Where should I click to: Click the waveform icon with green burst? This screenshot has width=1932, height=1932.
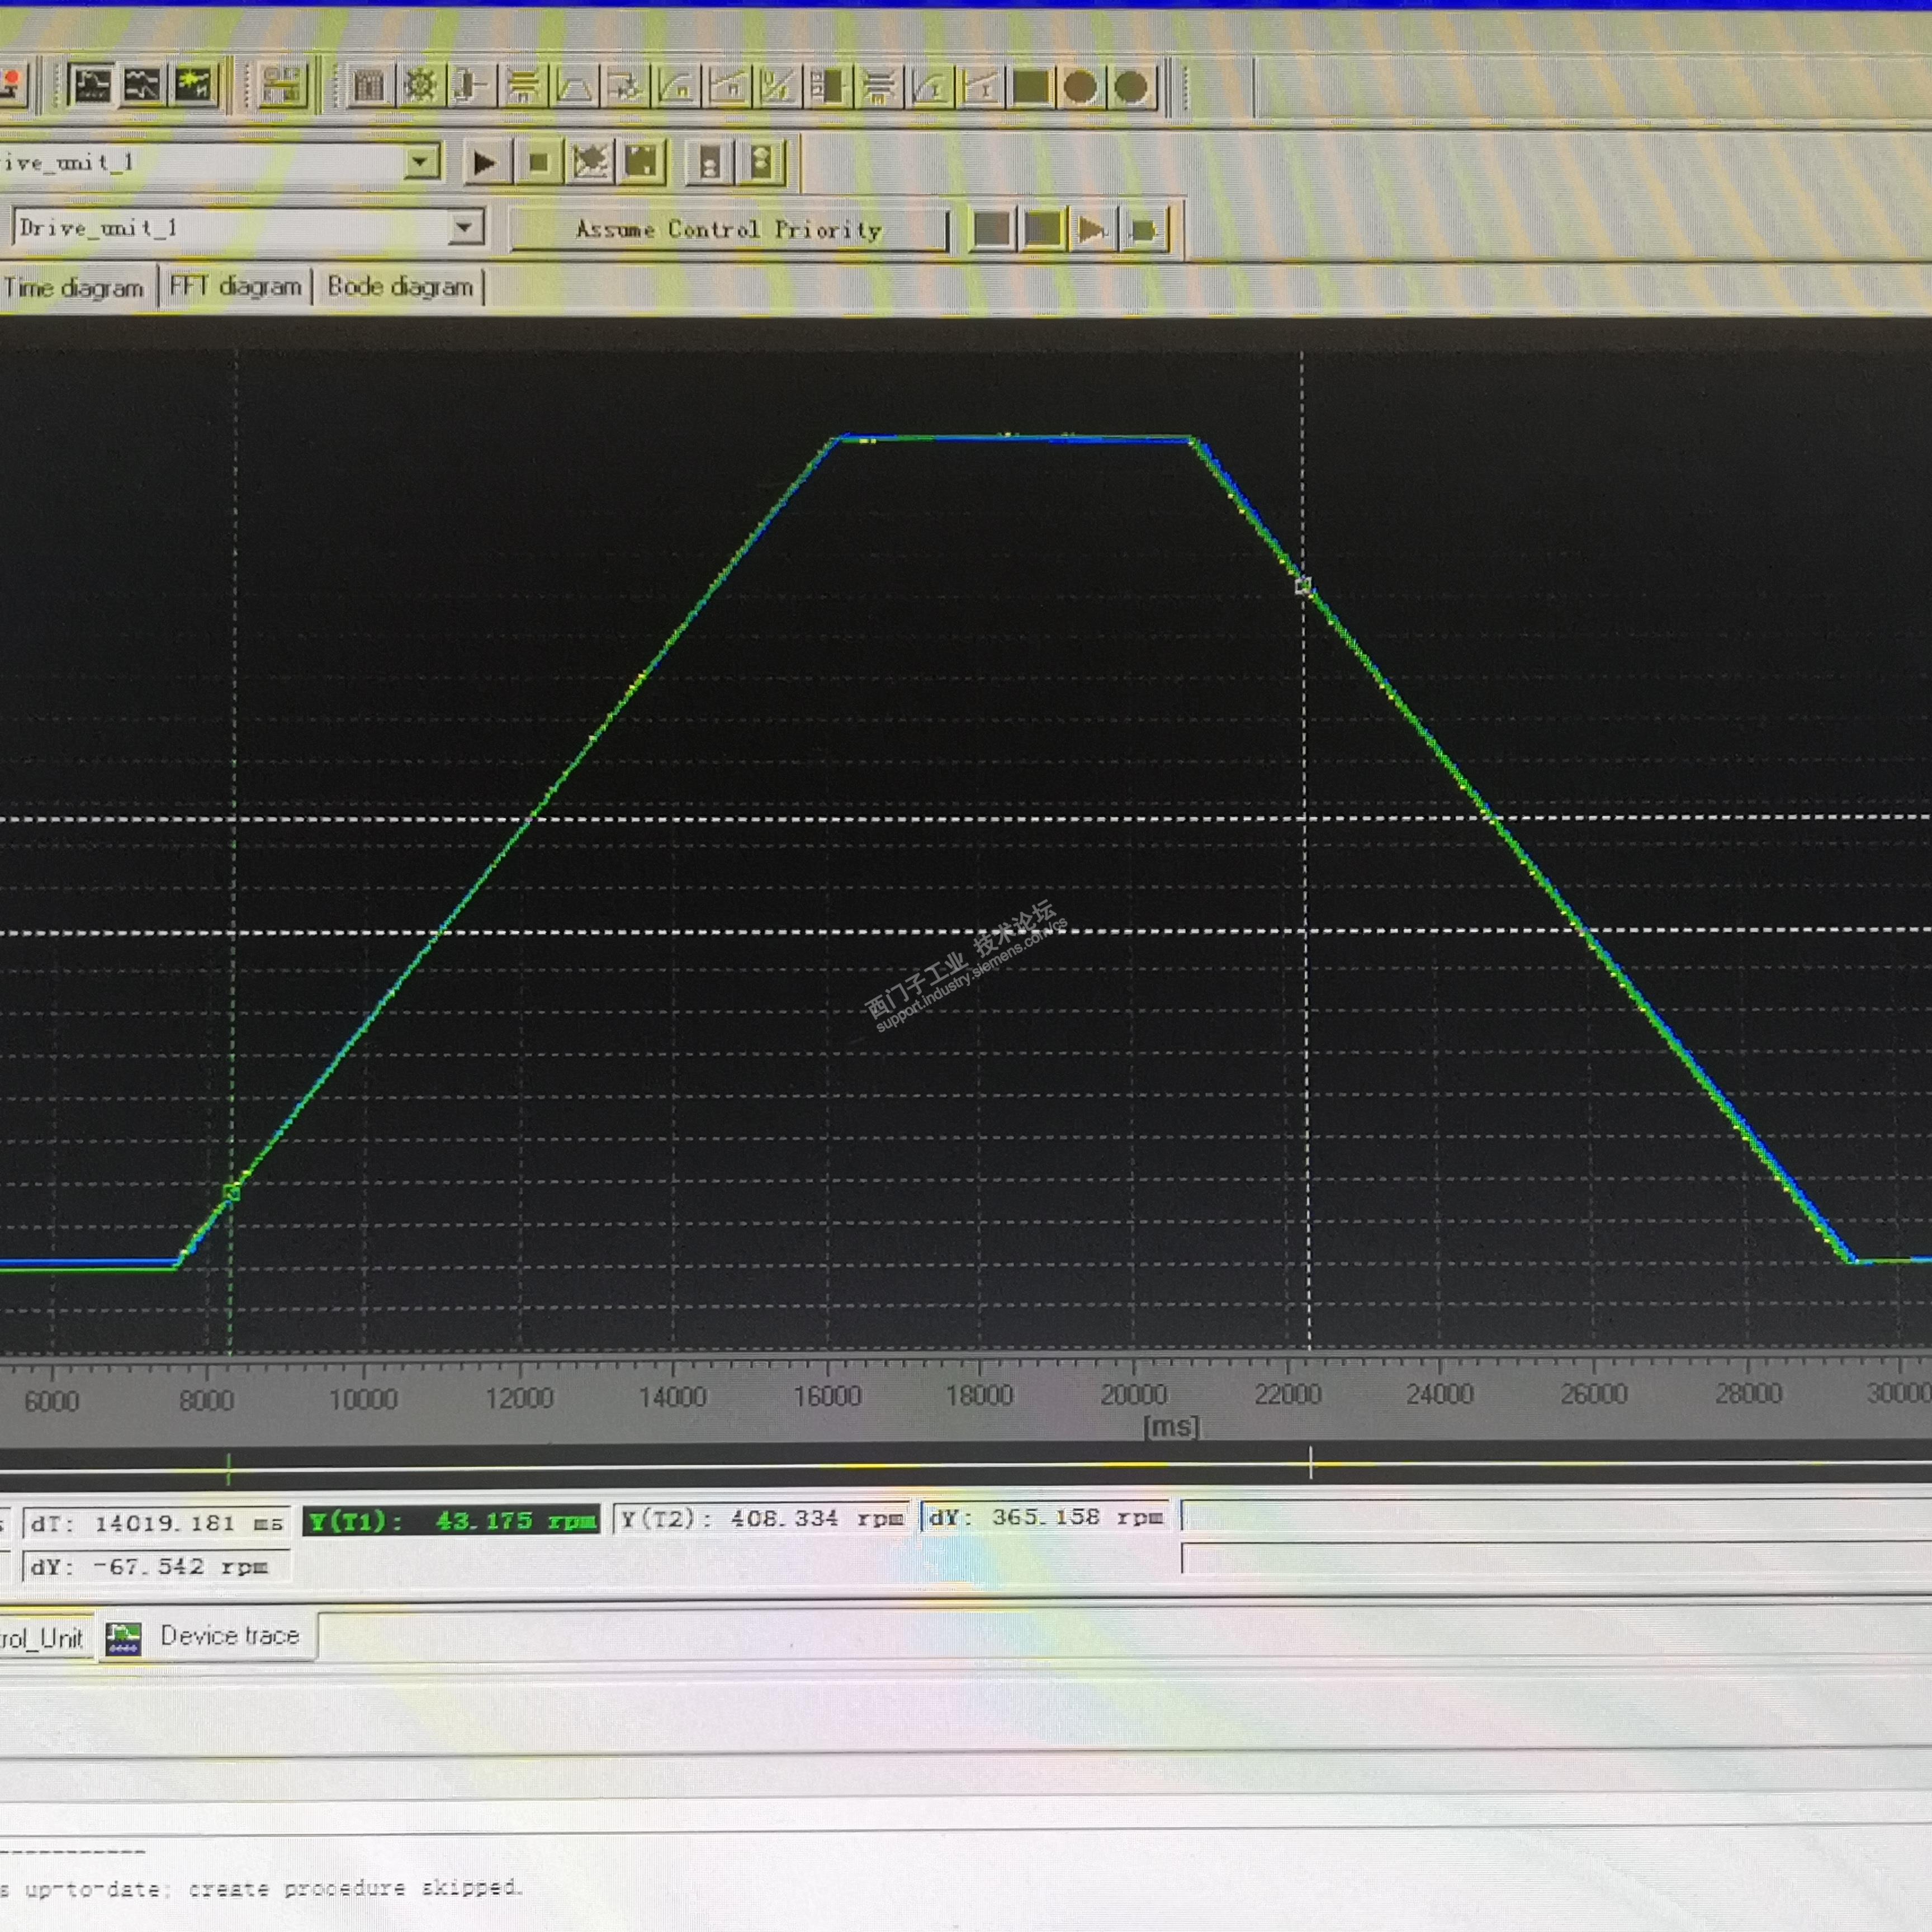[x=194, y=86]
